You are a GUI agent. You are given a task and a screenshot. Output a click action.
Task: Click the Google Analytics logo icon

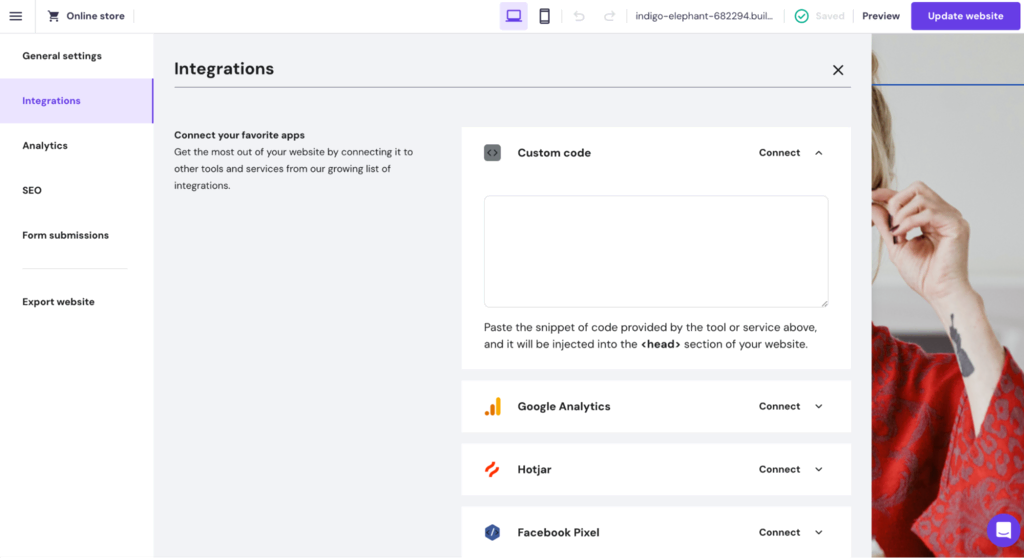pos(492,406)
